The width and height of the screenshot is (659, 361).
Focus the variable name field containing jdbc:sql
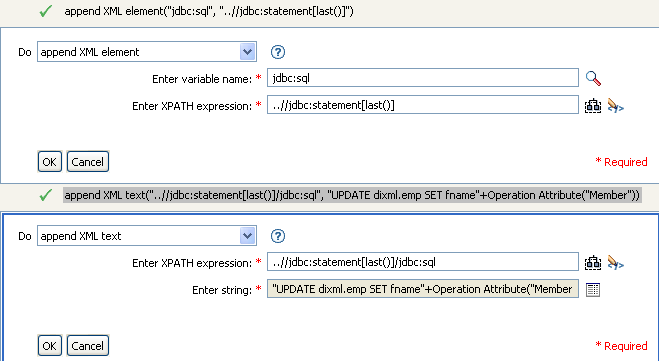423,78
